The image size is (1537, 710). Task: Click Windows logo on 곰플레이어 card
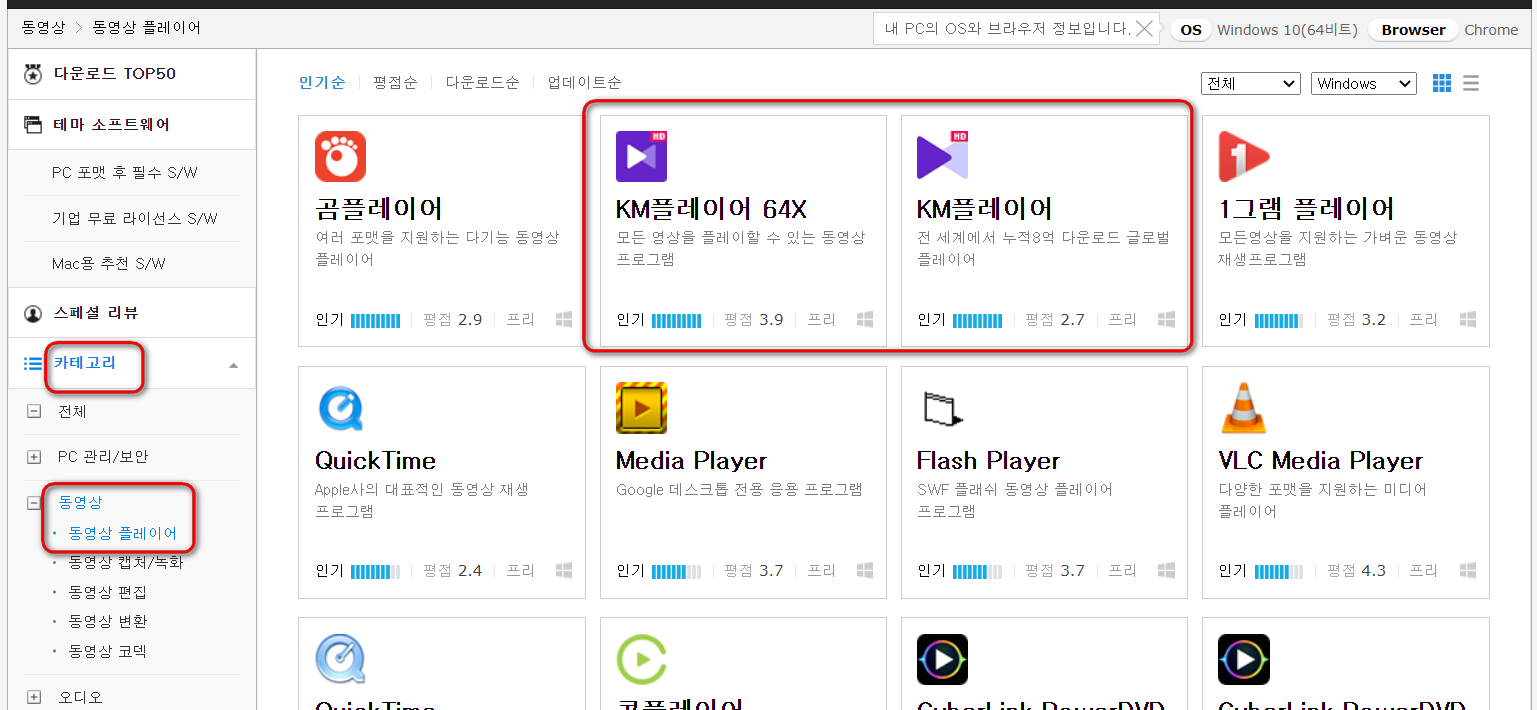tap(564, 320)
